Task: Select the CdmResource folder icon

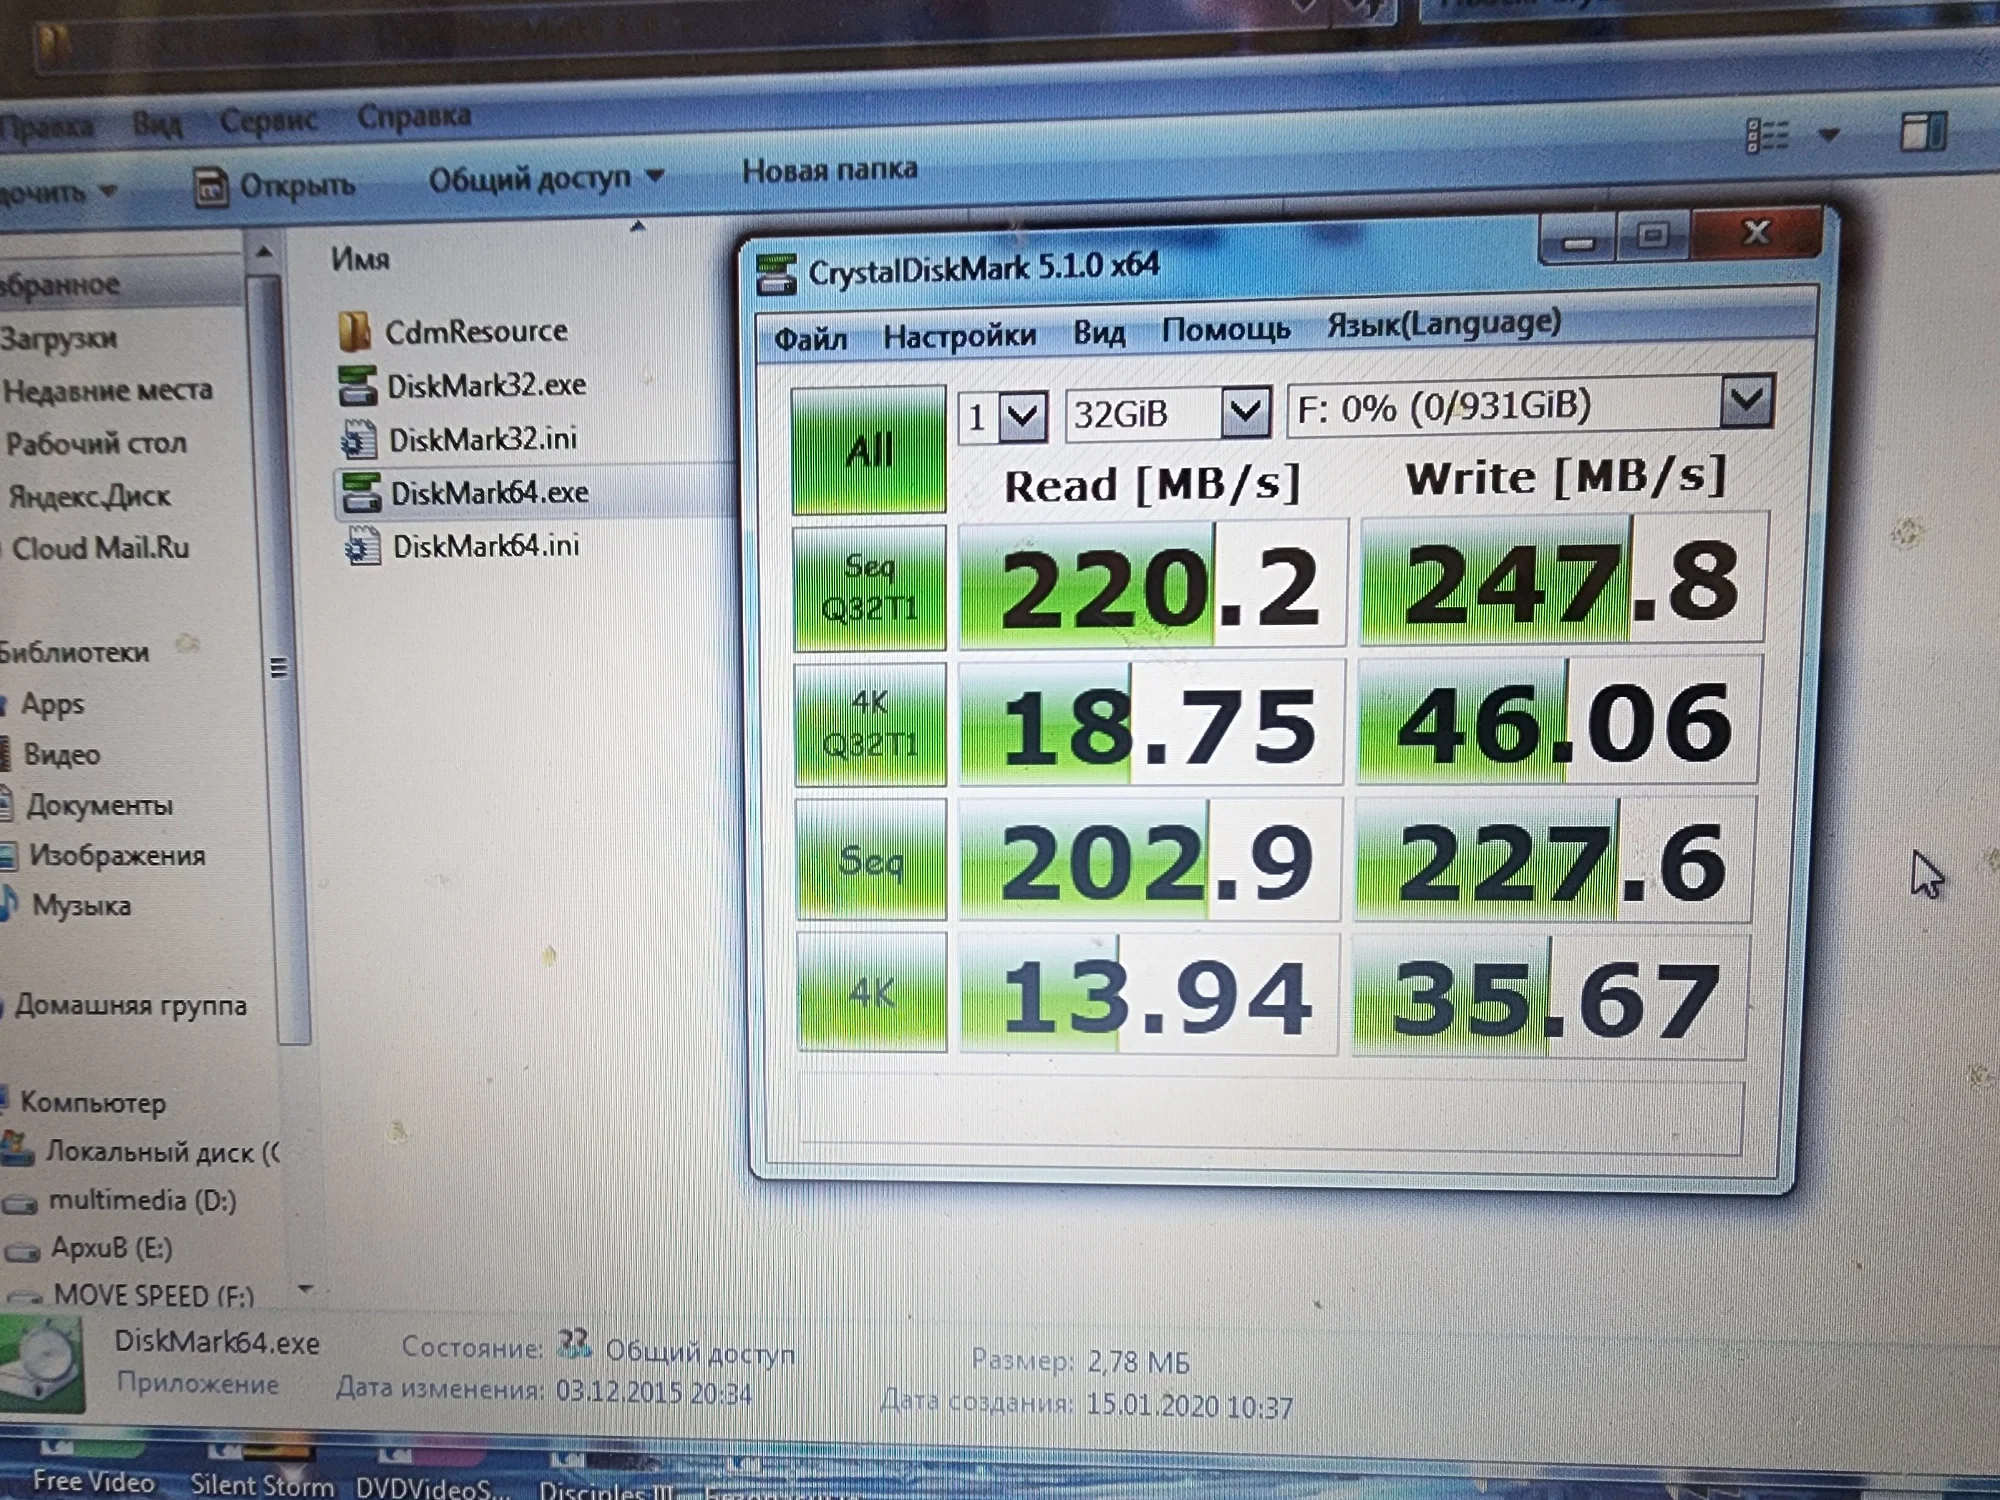Action: pos(354,332)
